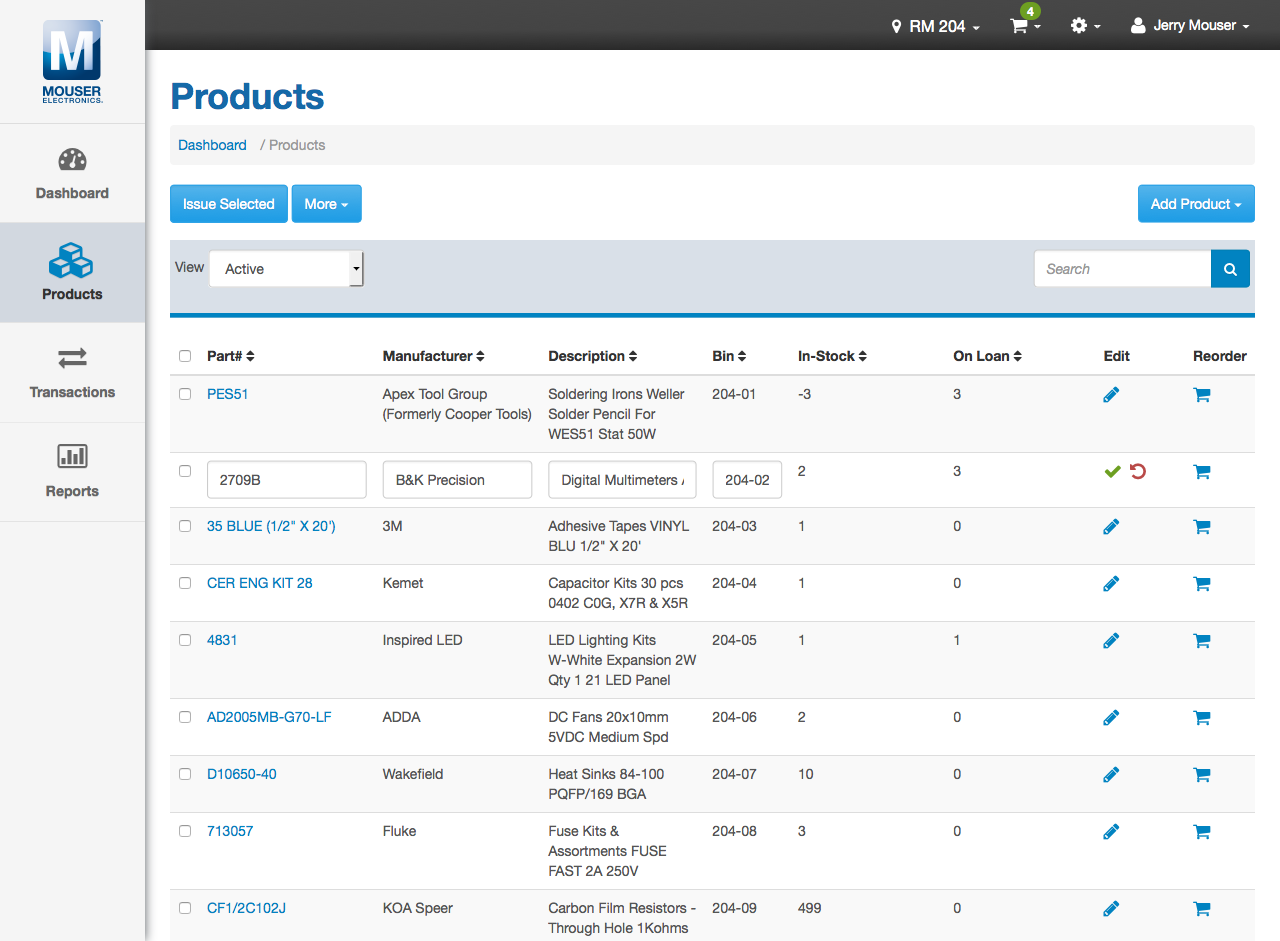
Task: Click the Issue Selected button
Action: [x=228, y=203]
